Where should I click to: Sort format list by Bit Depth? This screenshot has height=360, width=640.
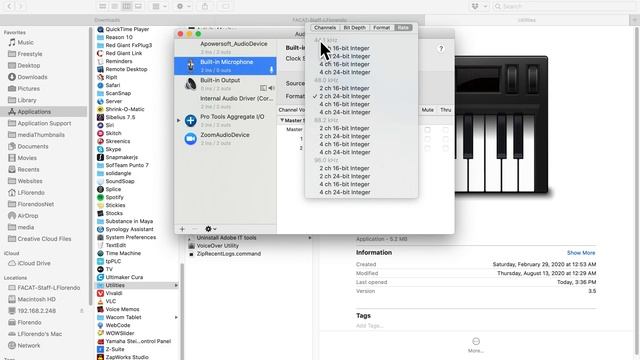pos(354,28)
